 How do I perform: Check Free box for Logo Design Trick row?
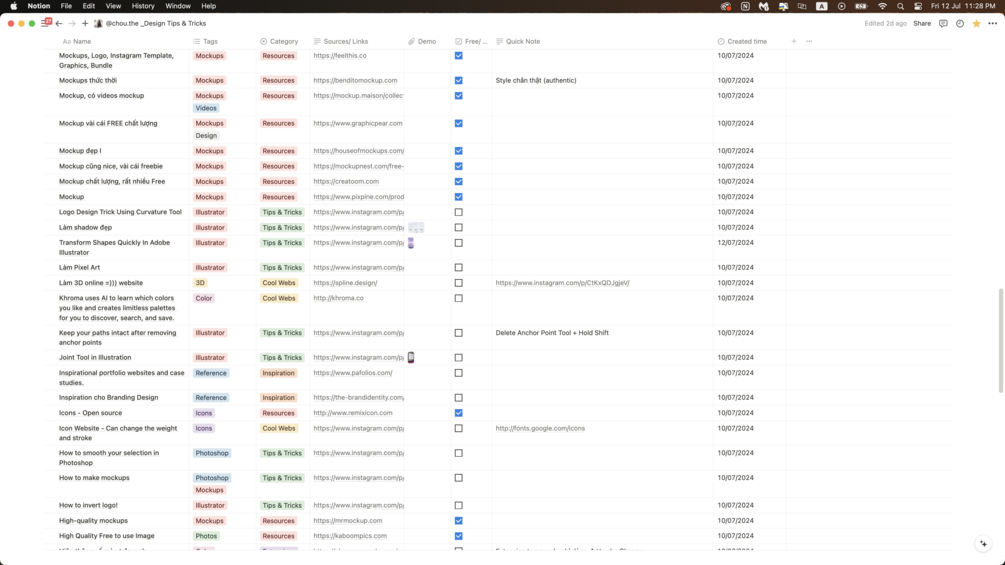[458, 212]
